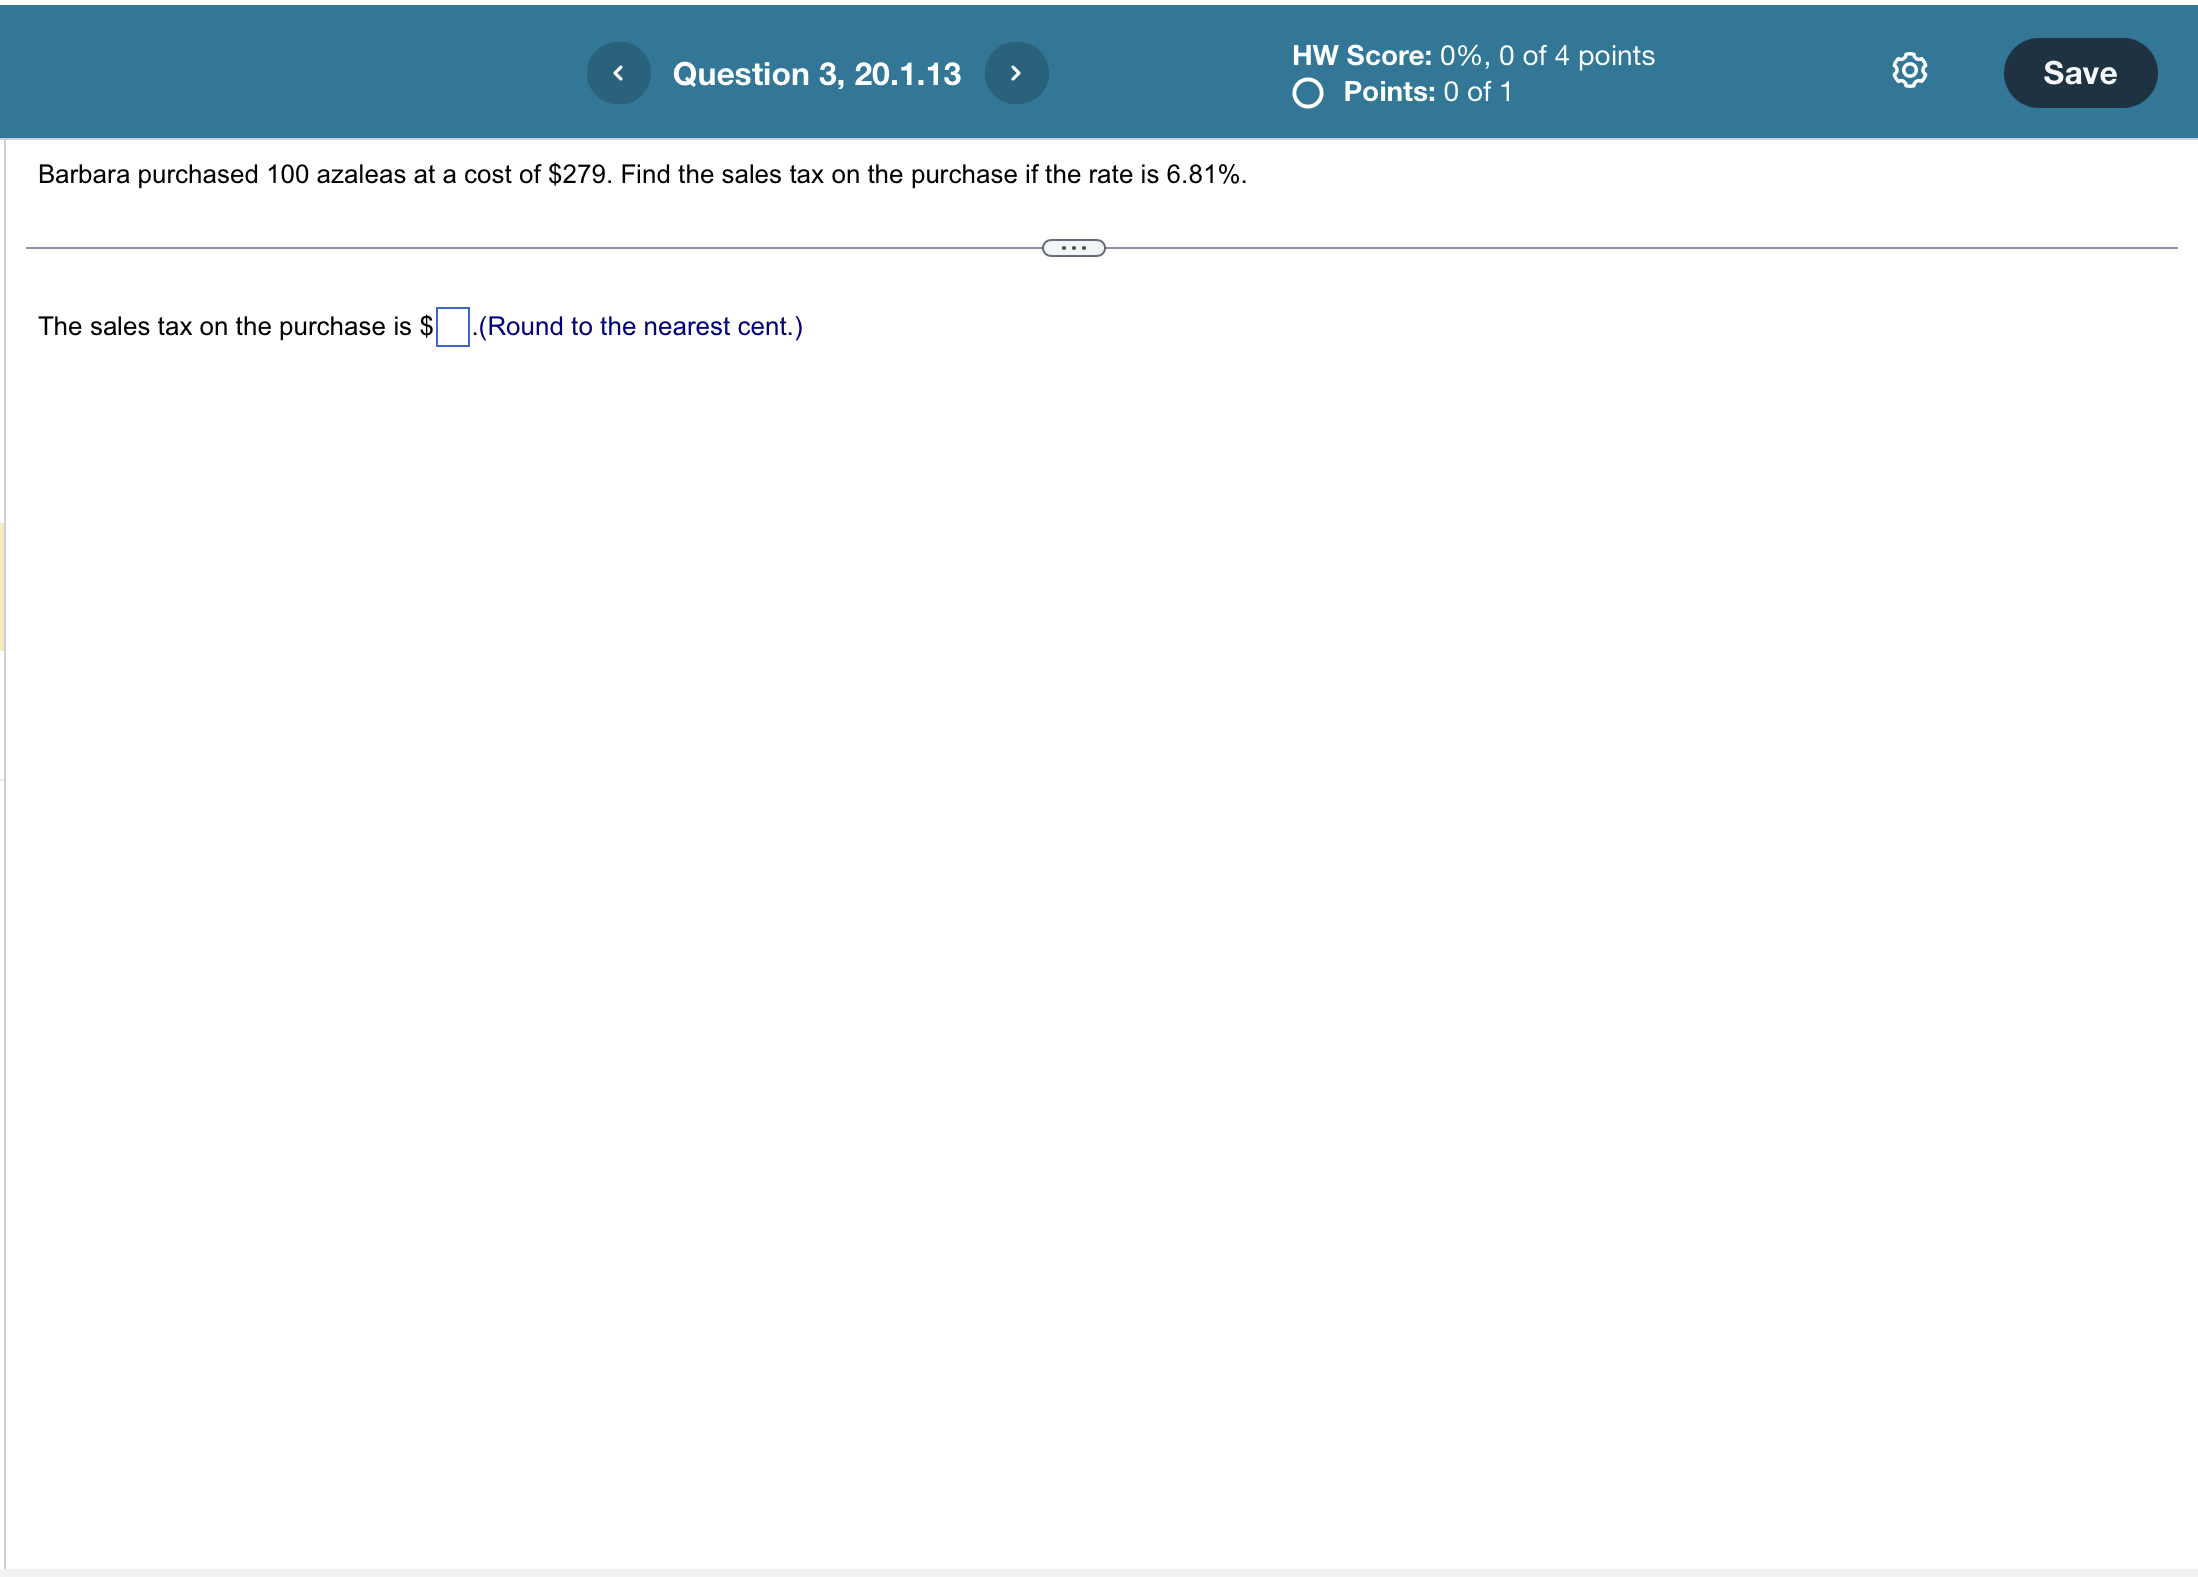Click the dollar sign before answer box

pos(427,327)
